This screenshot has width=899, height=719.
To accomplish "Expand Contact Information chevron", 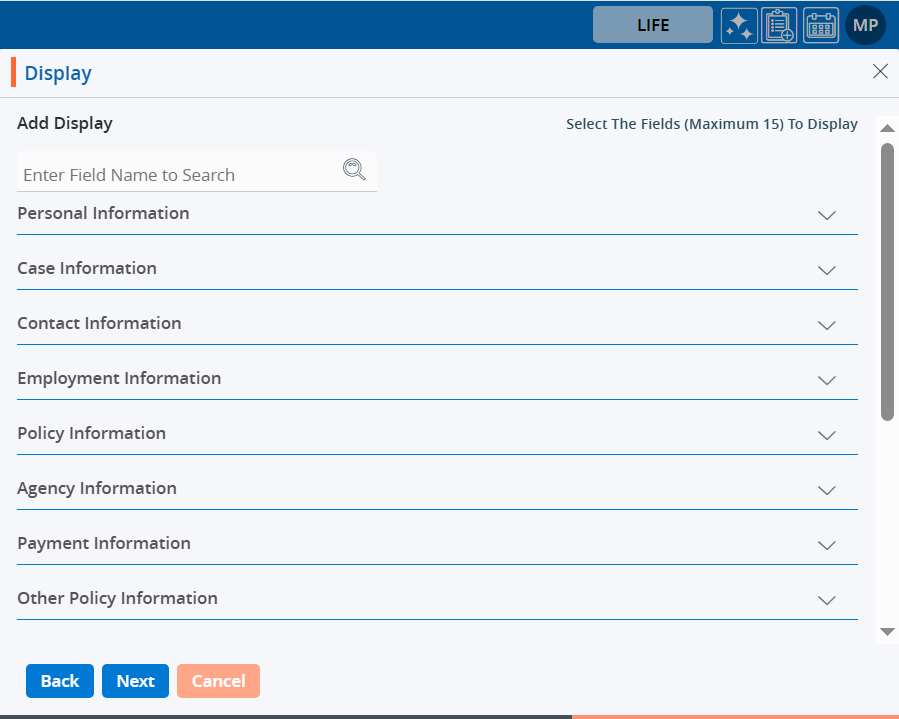I will coord(826,325).
